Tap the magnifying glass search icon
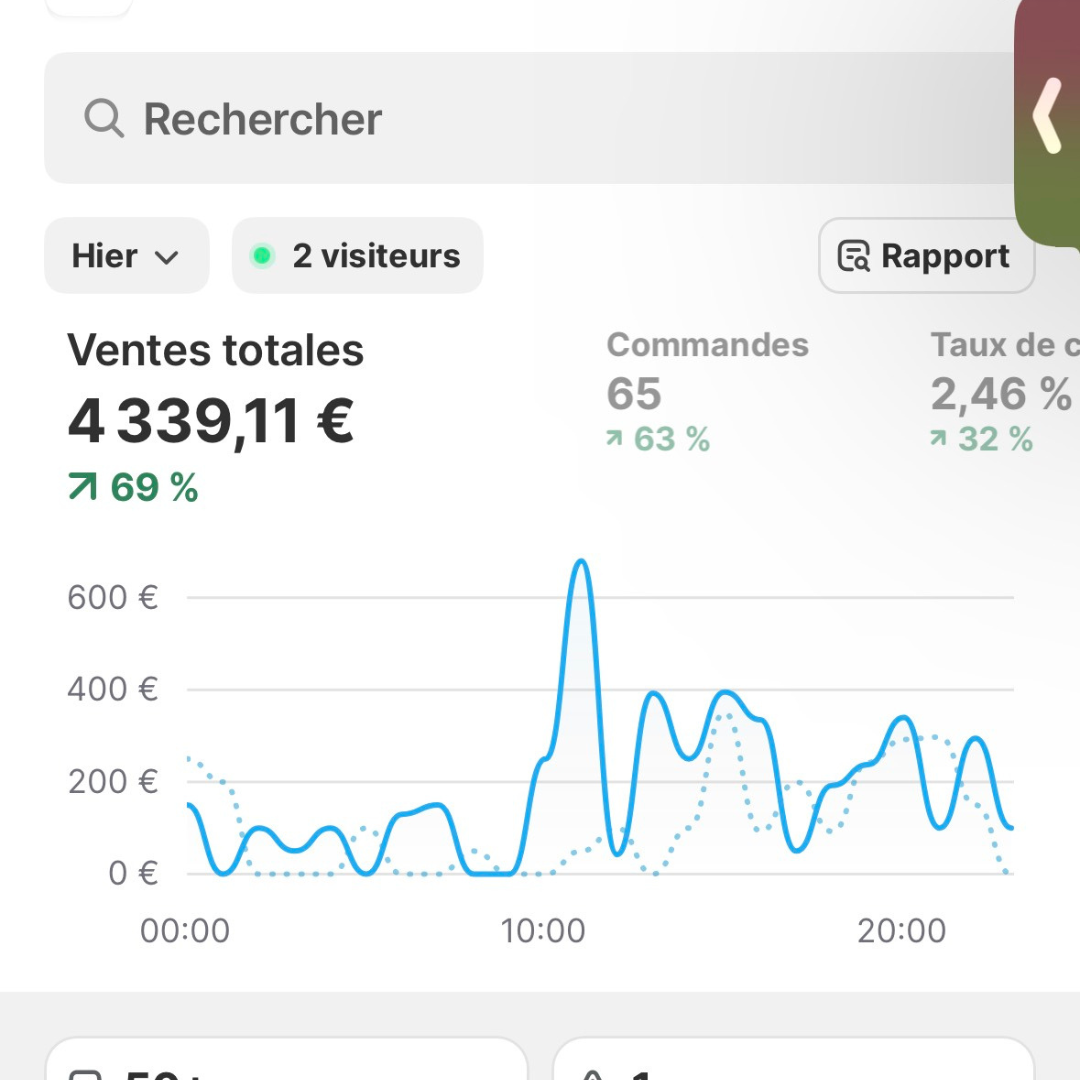 point(104,118)
